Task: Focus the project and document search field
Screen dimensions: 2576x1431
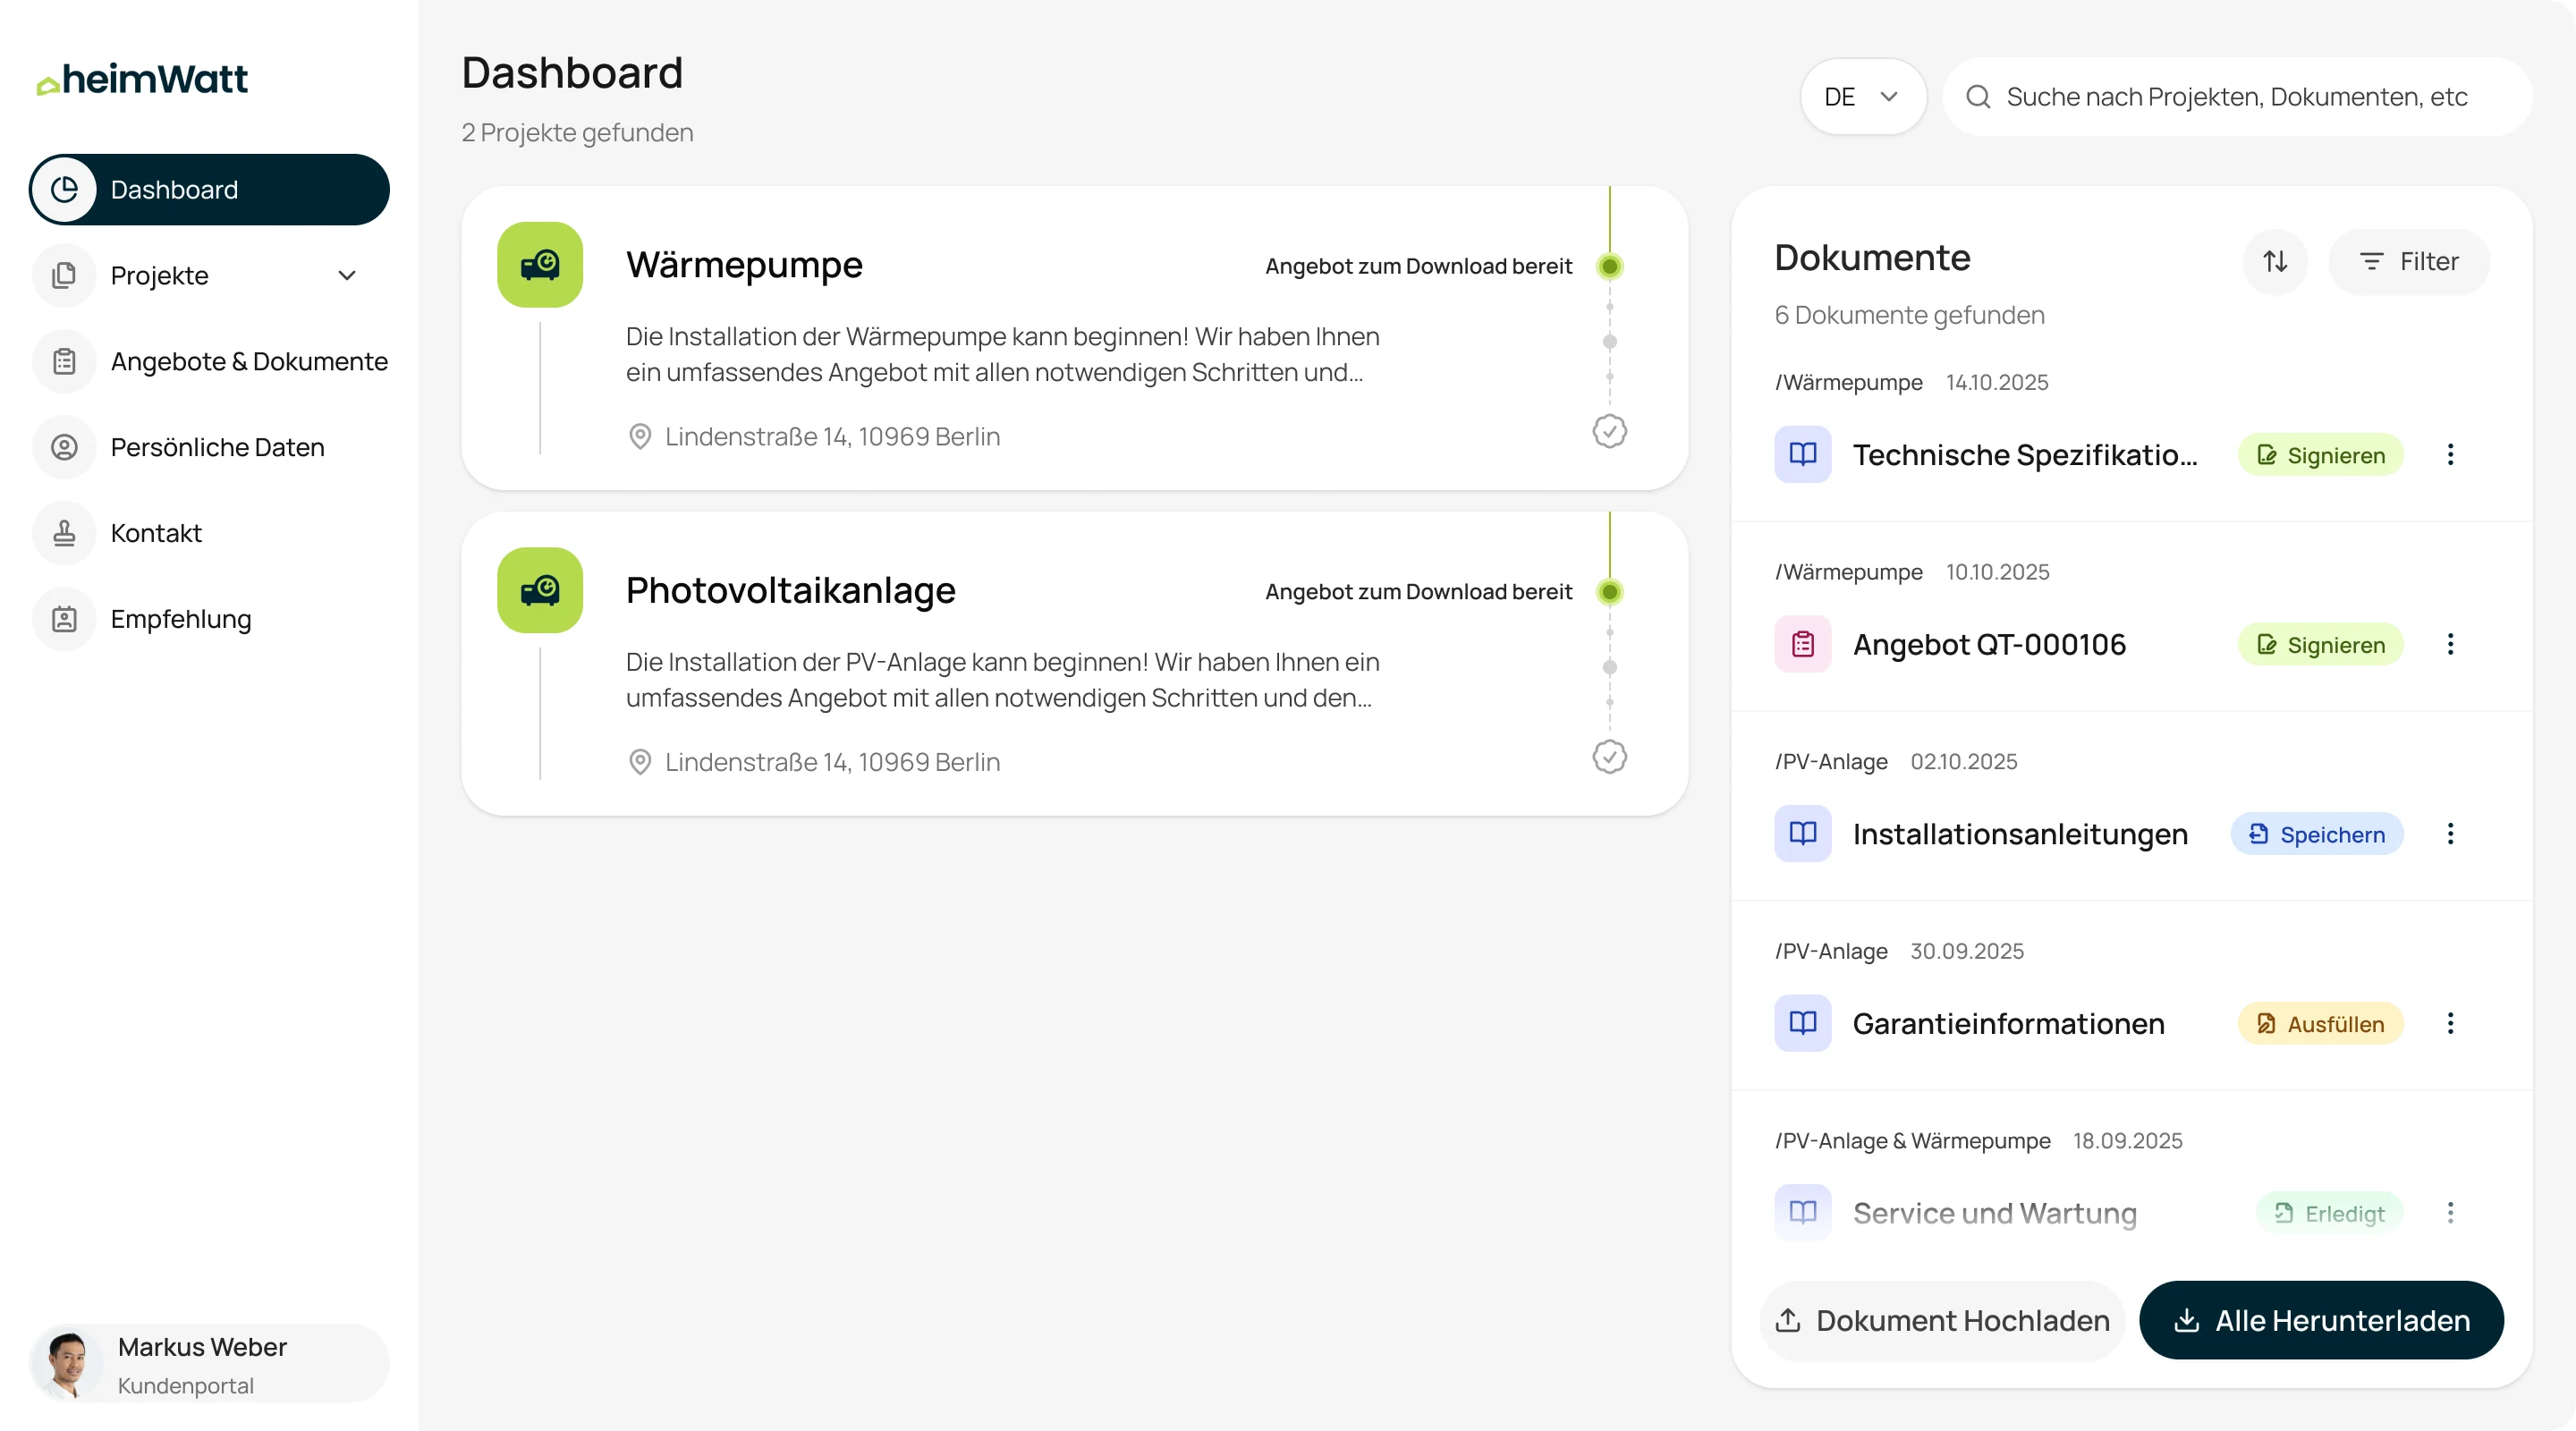Action: pyautogui.click(x=2236, y=97)
